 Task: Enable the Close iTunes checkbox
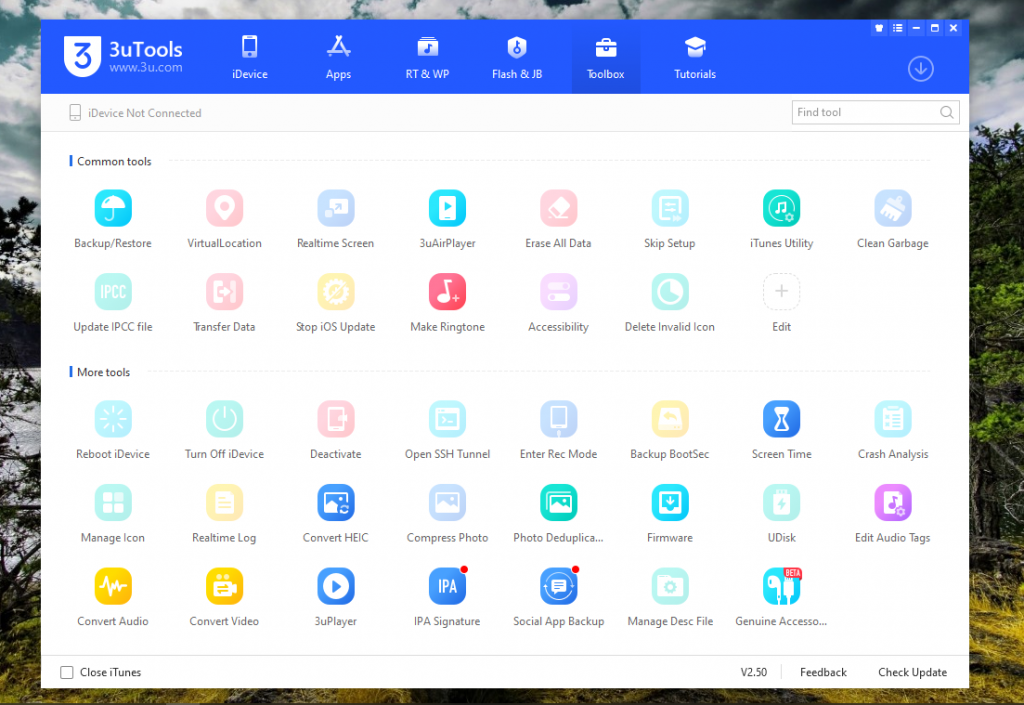point(67,672)
